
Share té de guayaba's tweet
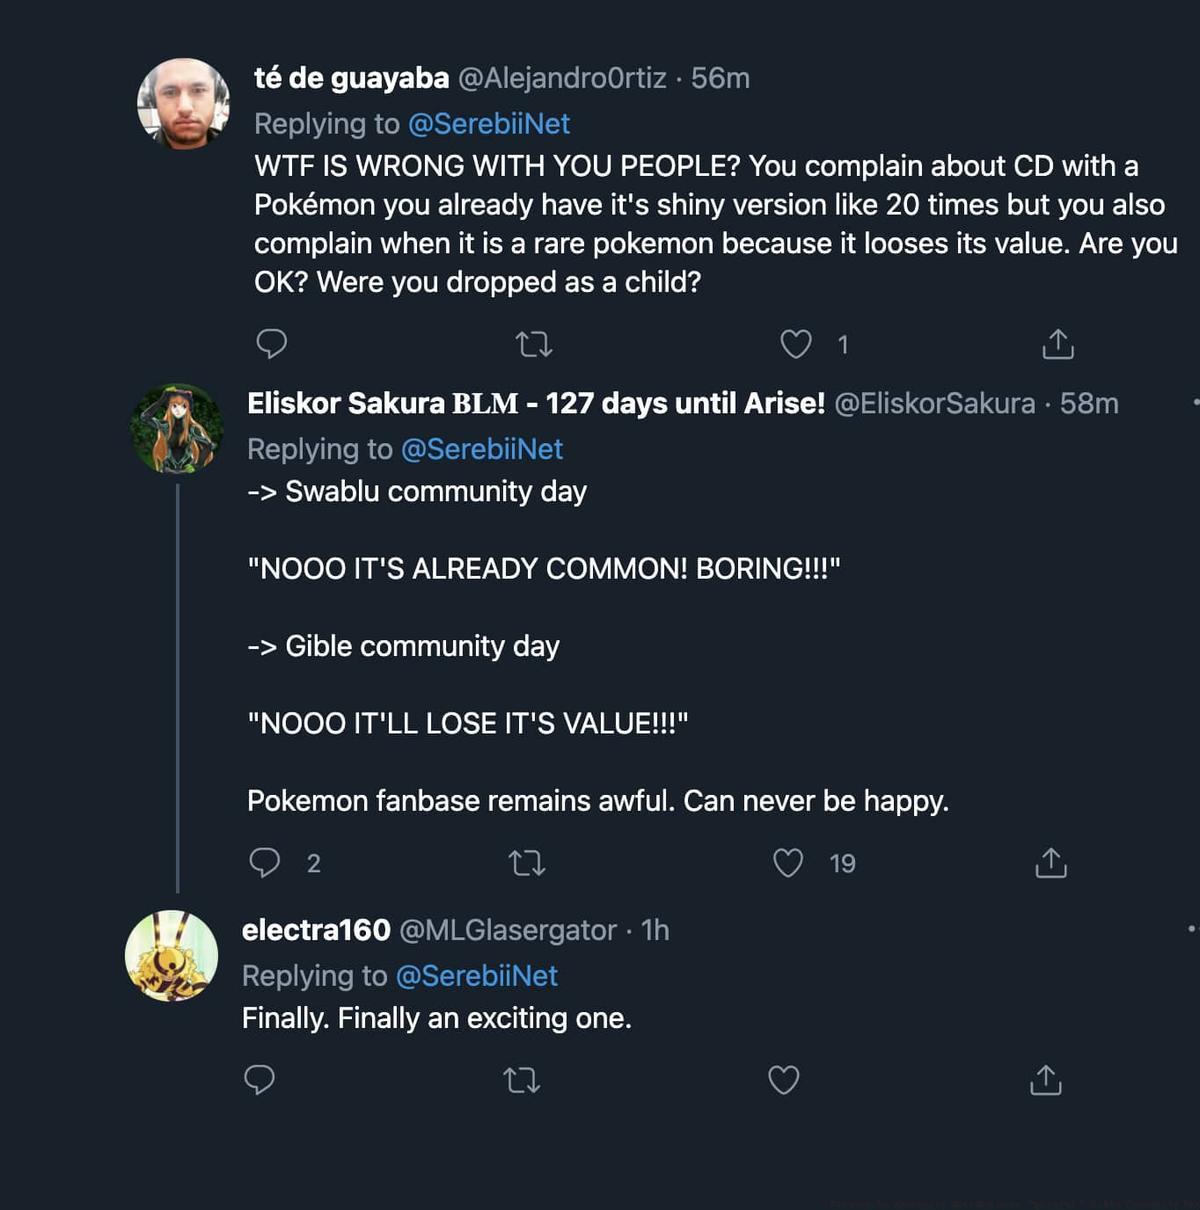1058,344
